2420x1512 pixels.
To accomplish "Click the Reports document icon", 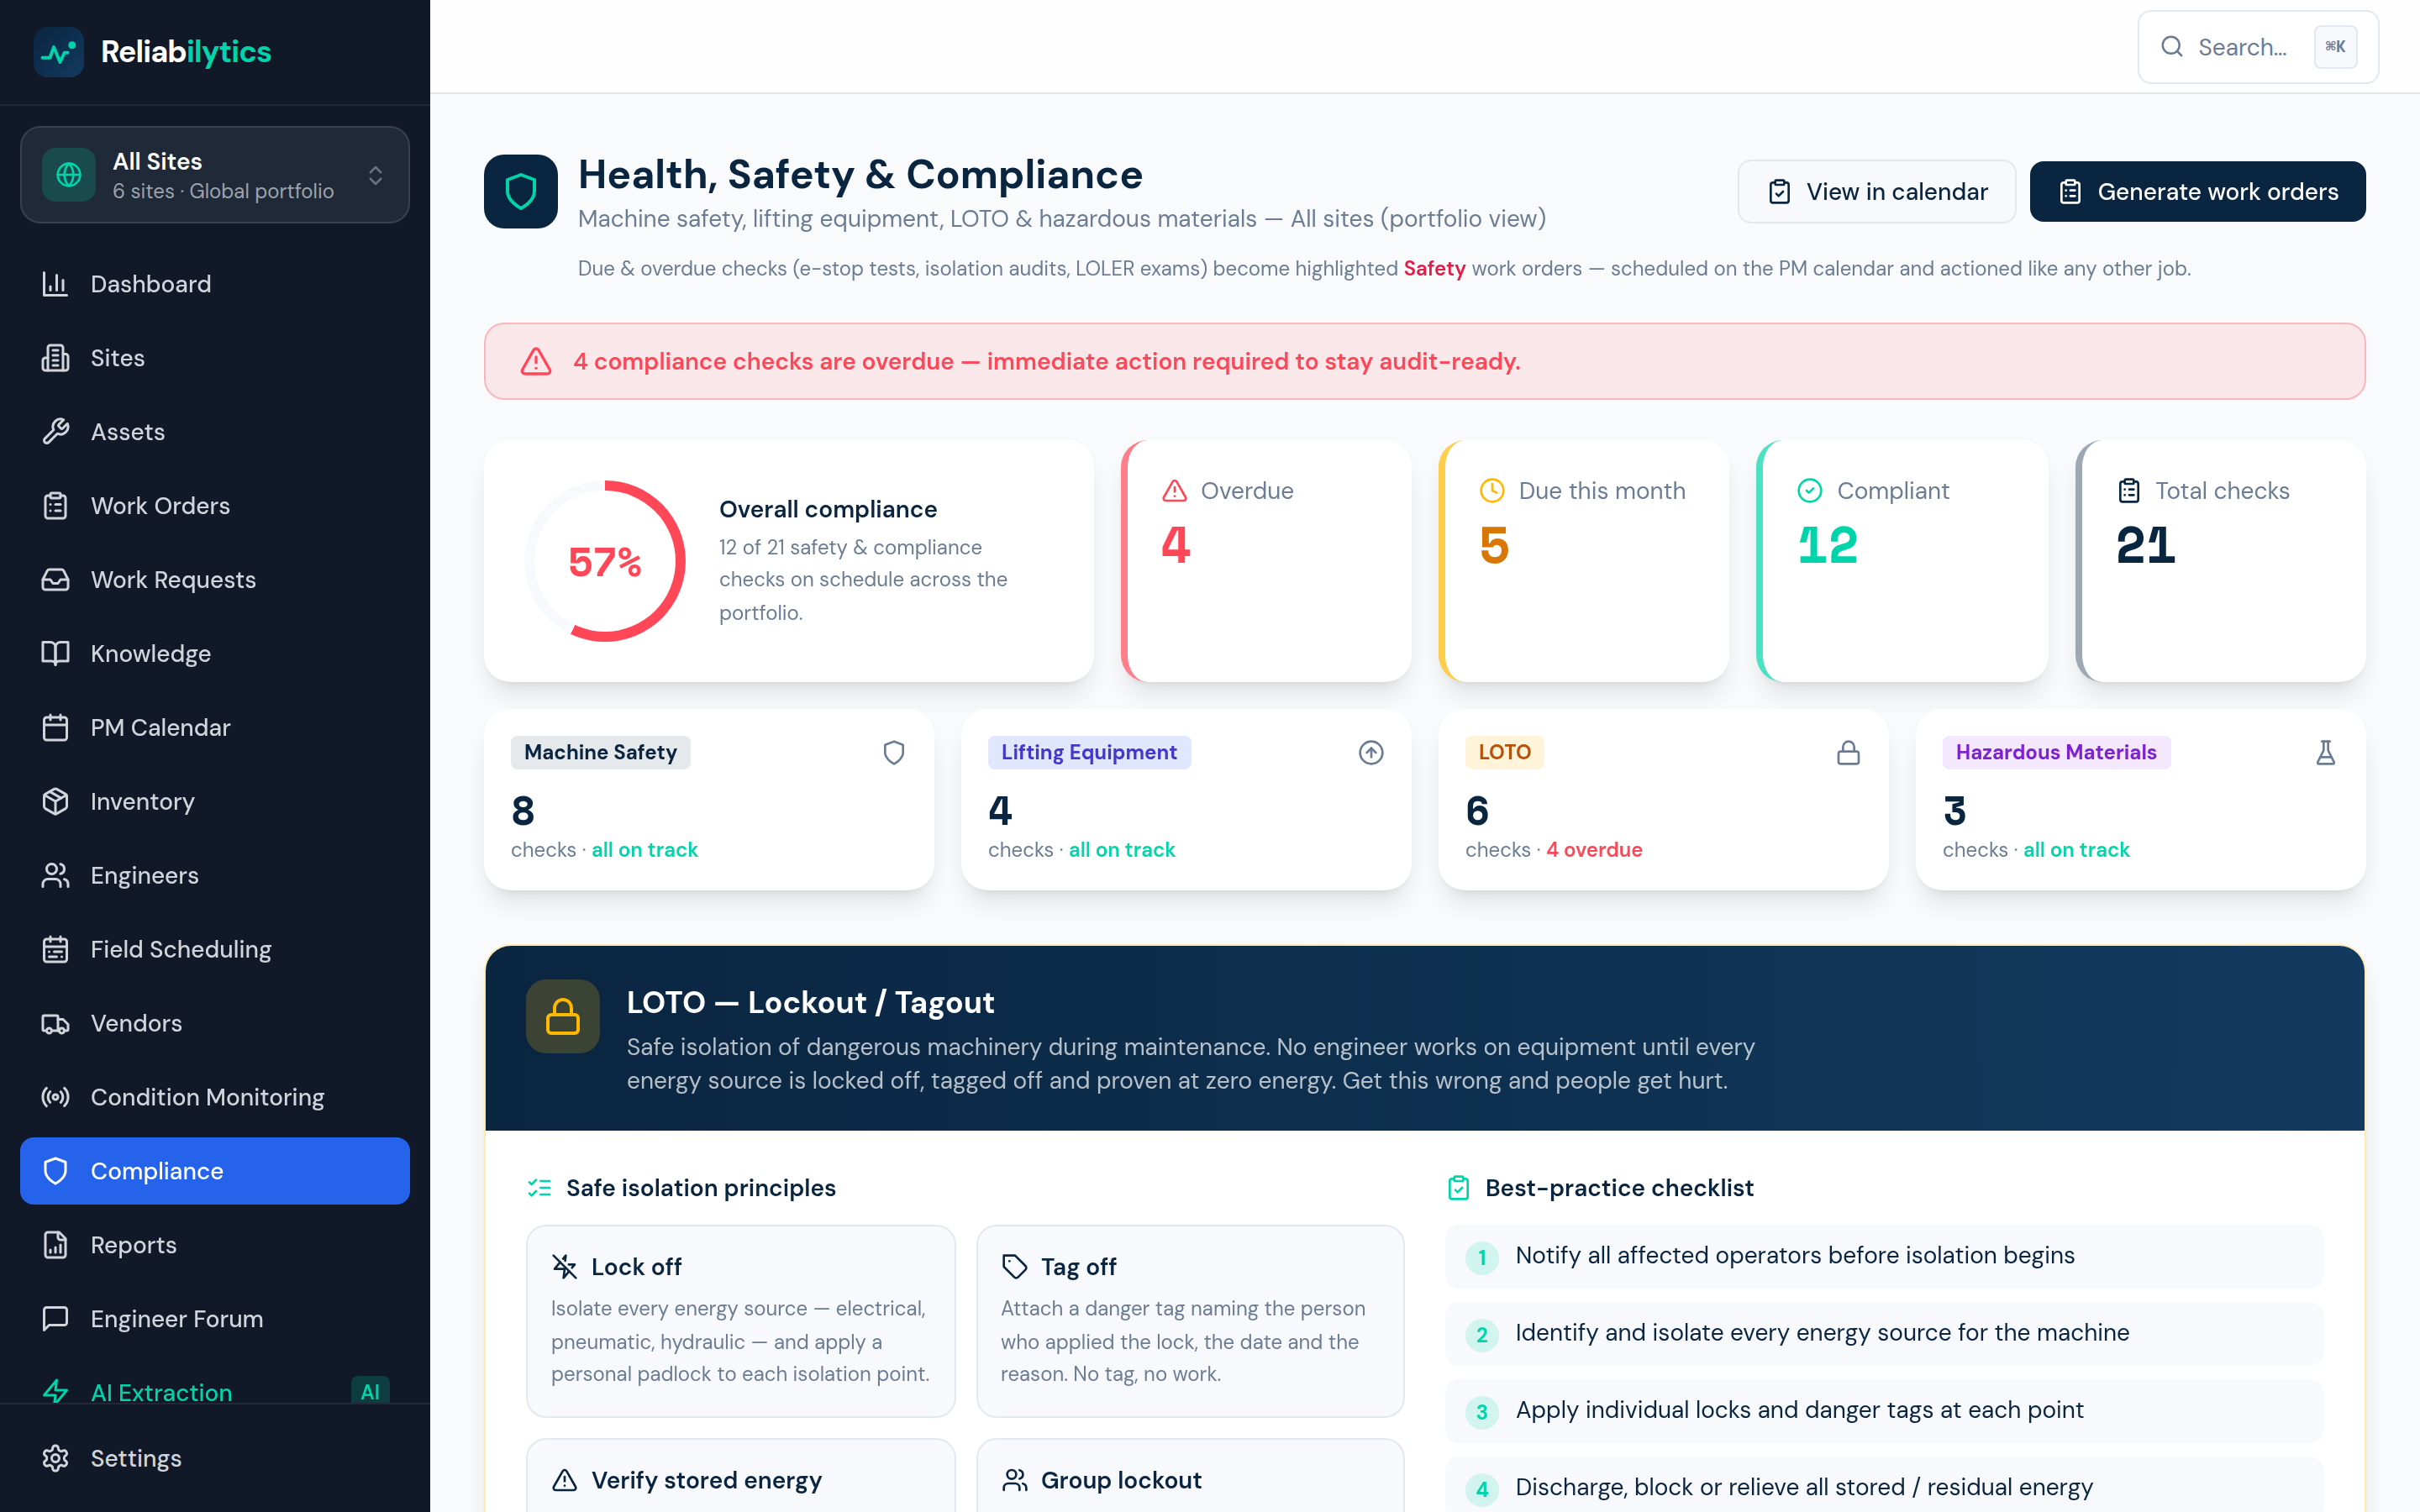I will click(55, 1245).
